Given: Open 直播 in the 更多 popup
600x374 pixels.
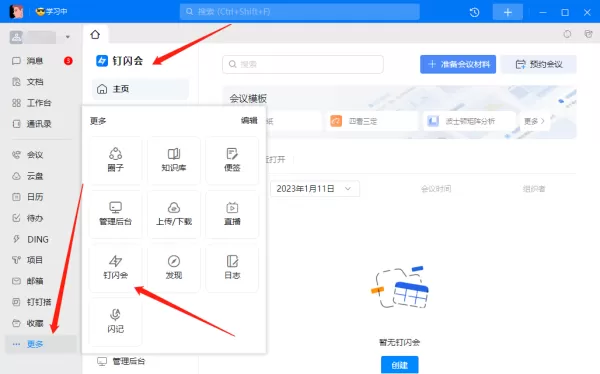Looking at the screenshot, I should [232, 214].
